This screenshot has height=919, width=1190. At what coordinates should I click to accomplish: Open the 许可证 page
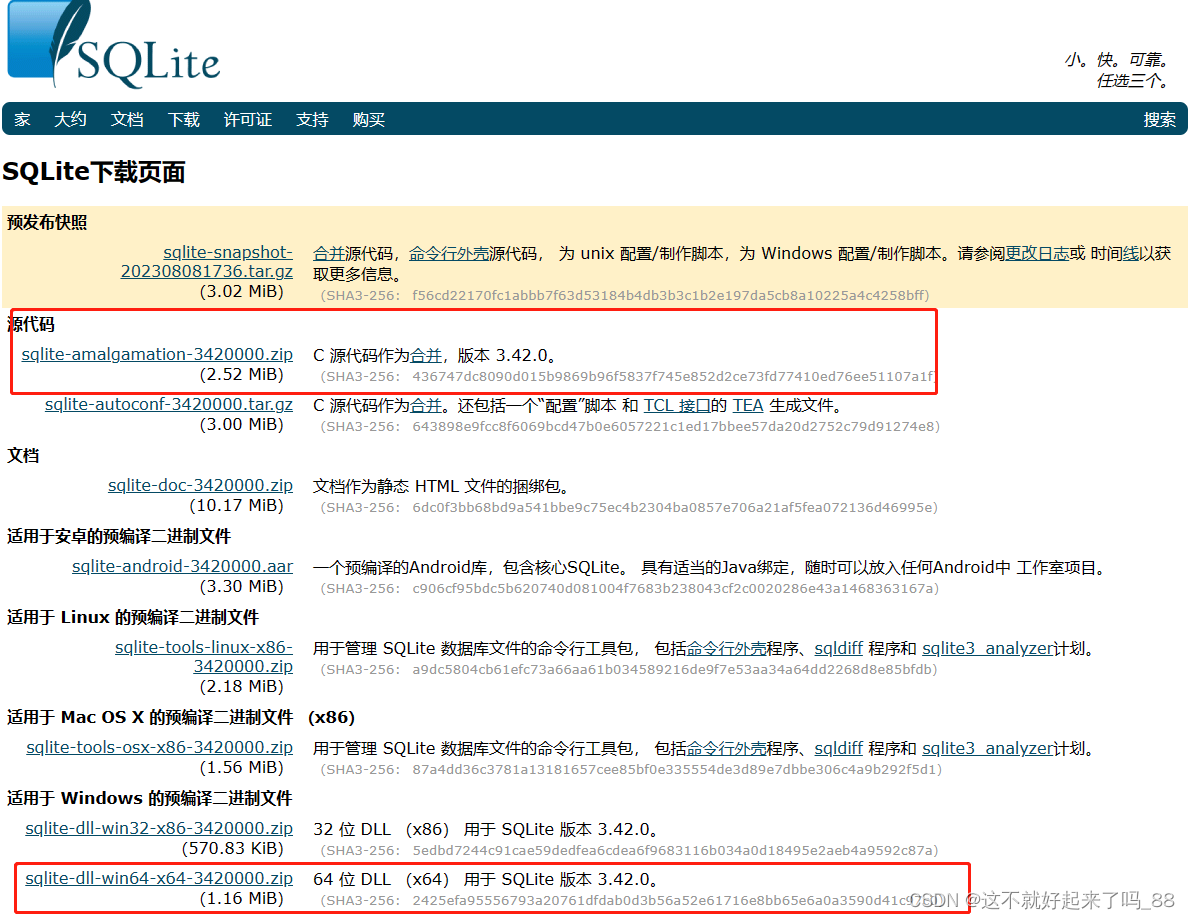pyautogui.click(x=247, y=119)
